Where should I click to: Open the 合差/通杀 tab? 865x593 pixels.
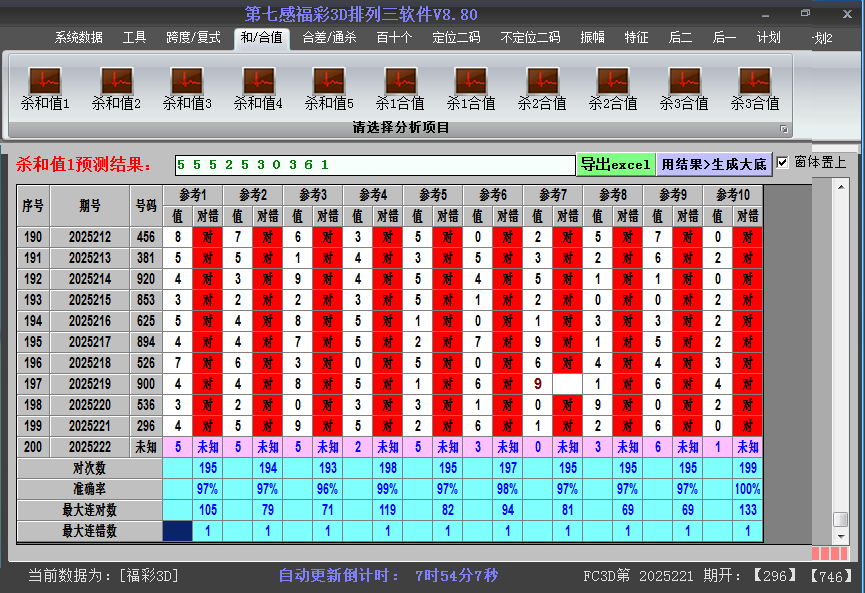point(329,38)
